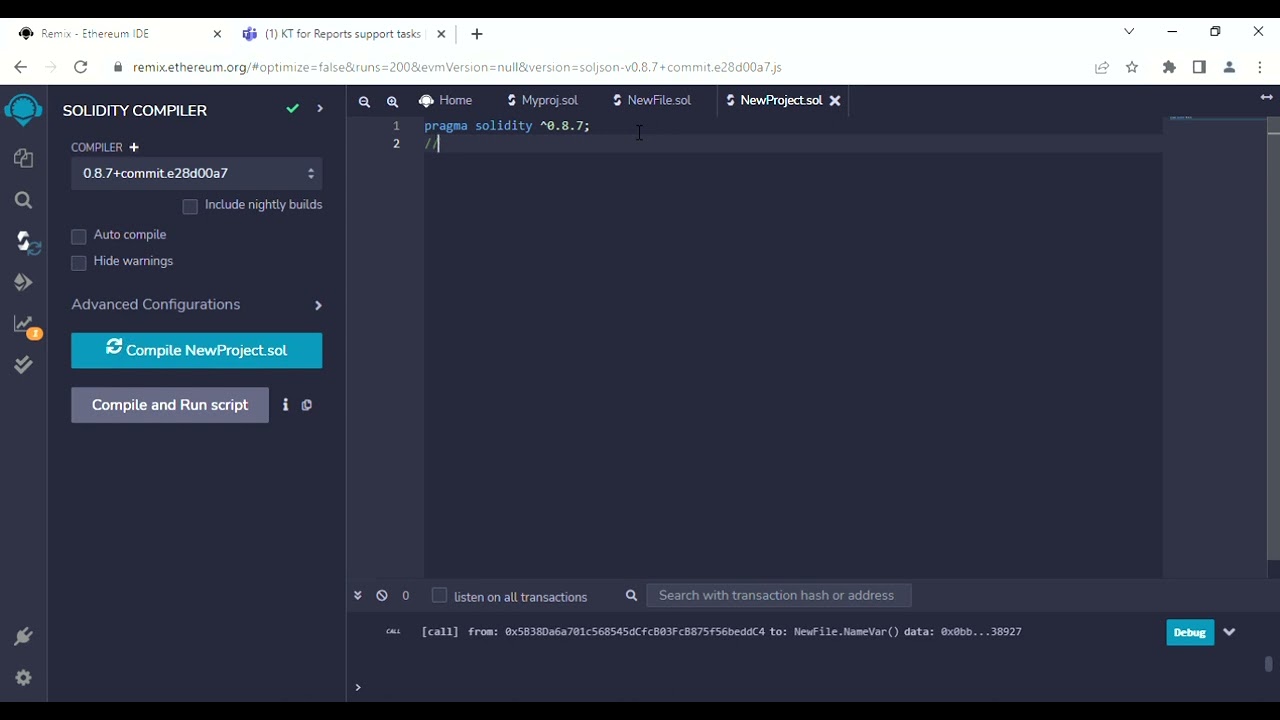Clear the terminal console icon
The width and height of the screenshot is (1280, 720).
(382, 595)
